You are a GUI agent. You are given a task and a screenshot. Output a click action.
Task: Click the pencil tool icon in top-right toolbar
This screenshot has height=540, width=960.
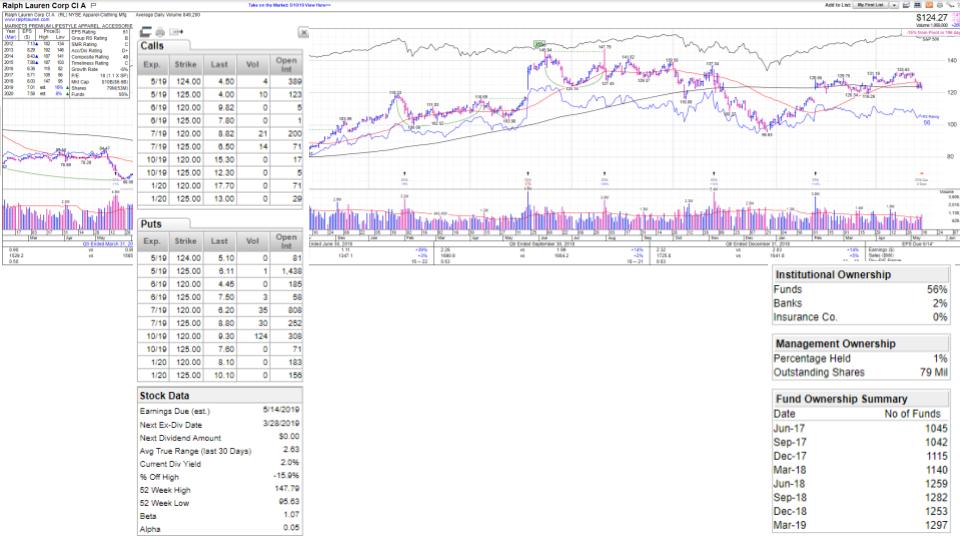pos(951,5)
